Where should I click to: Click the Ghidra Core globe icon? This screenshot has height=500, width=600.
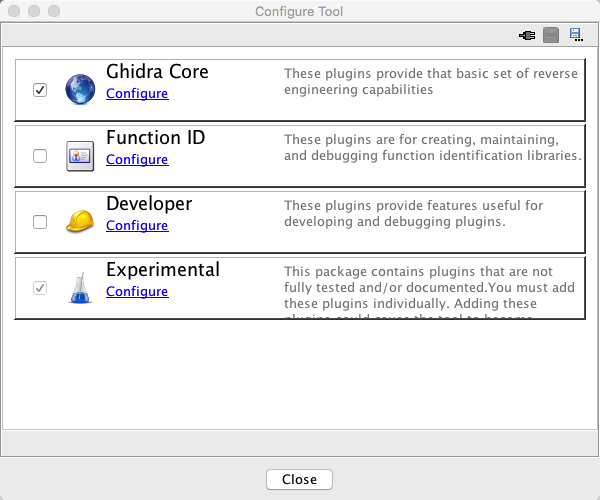click(80, 90)
